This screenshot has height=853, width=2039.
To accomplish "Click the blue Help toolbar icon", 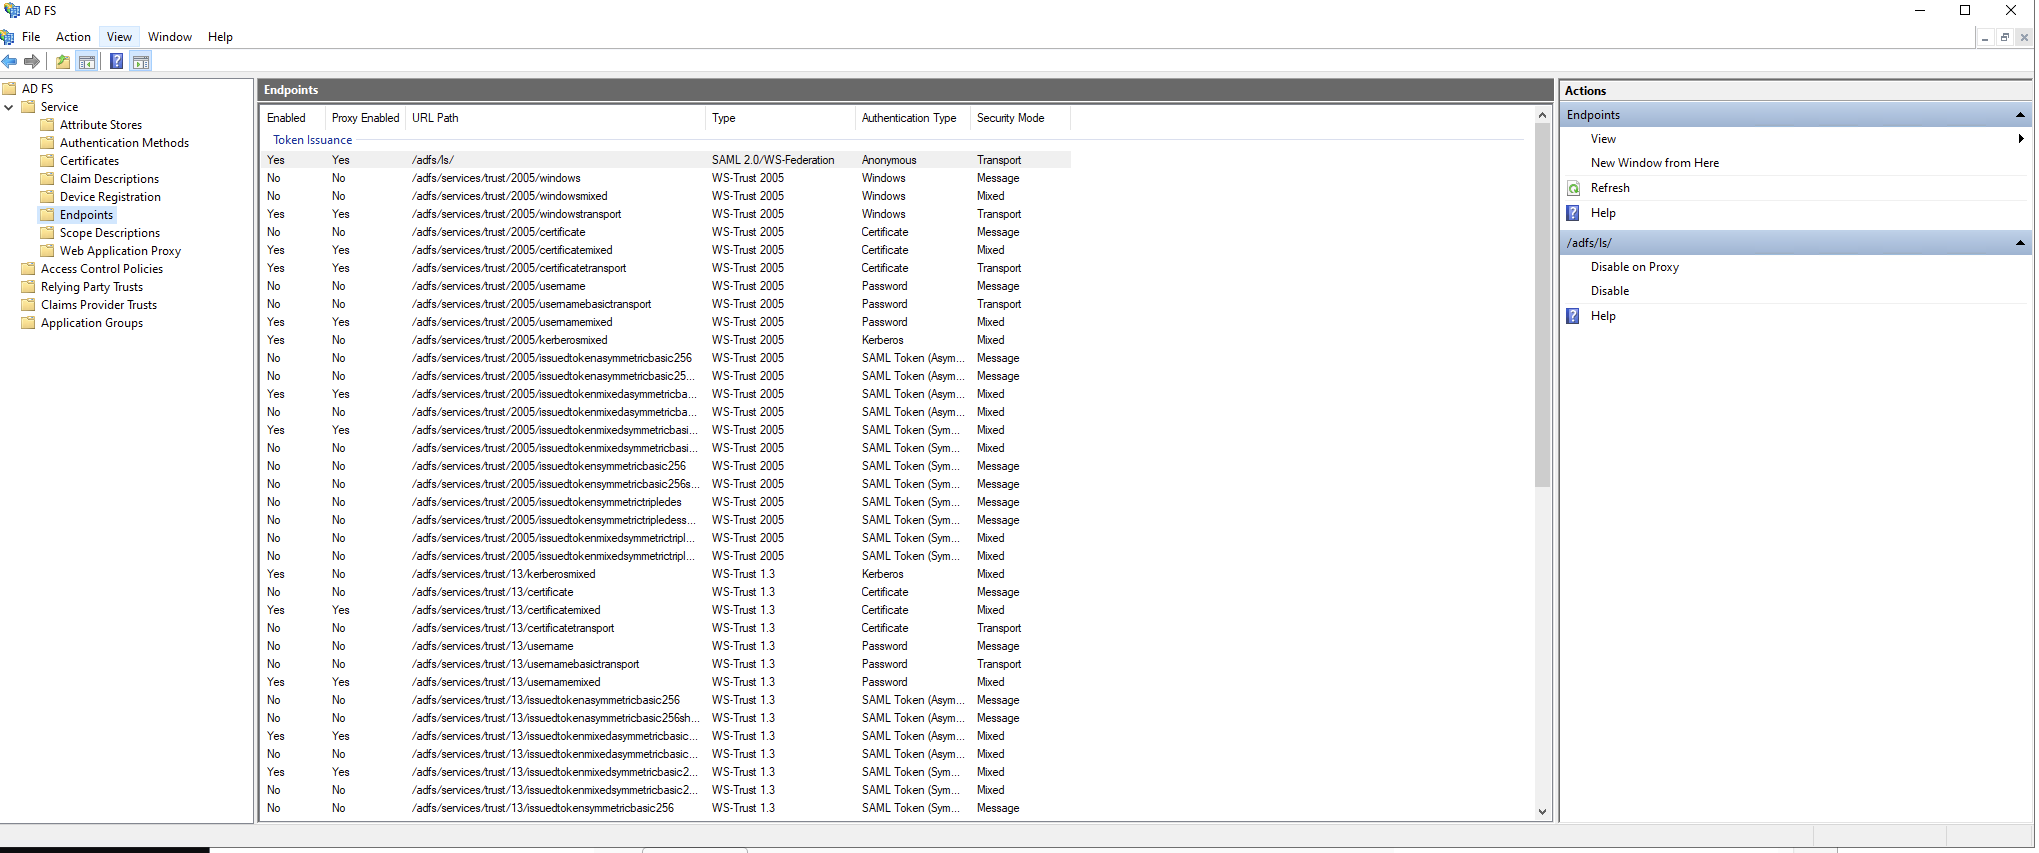I will 117,62.
